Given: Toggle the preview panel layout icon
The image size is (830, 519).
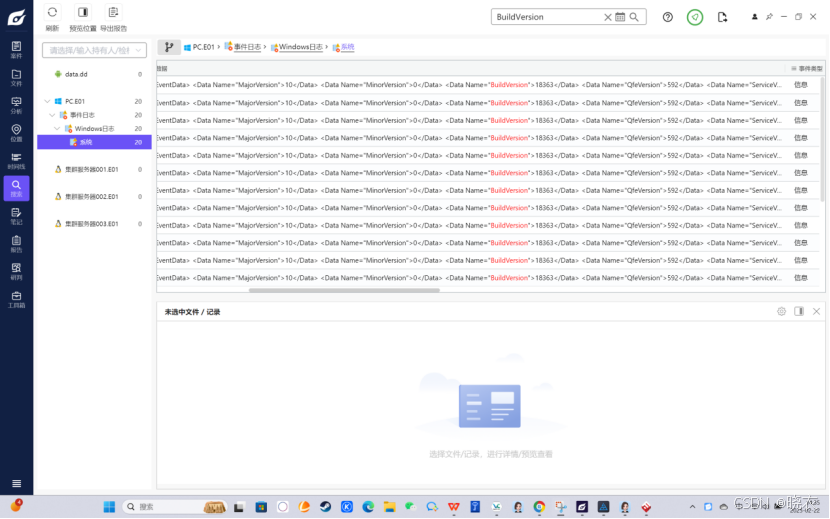Looking at the screenshot, I should click(799, 311).
